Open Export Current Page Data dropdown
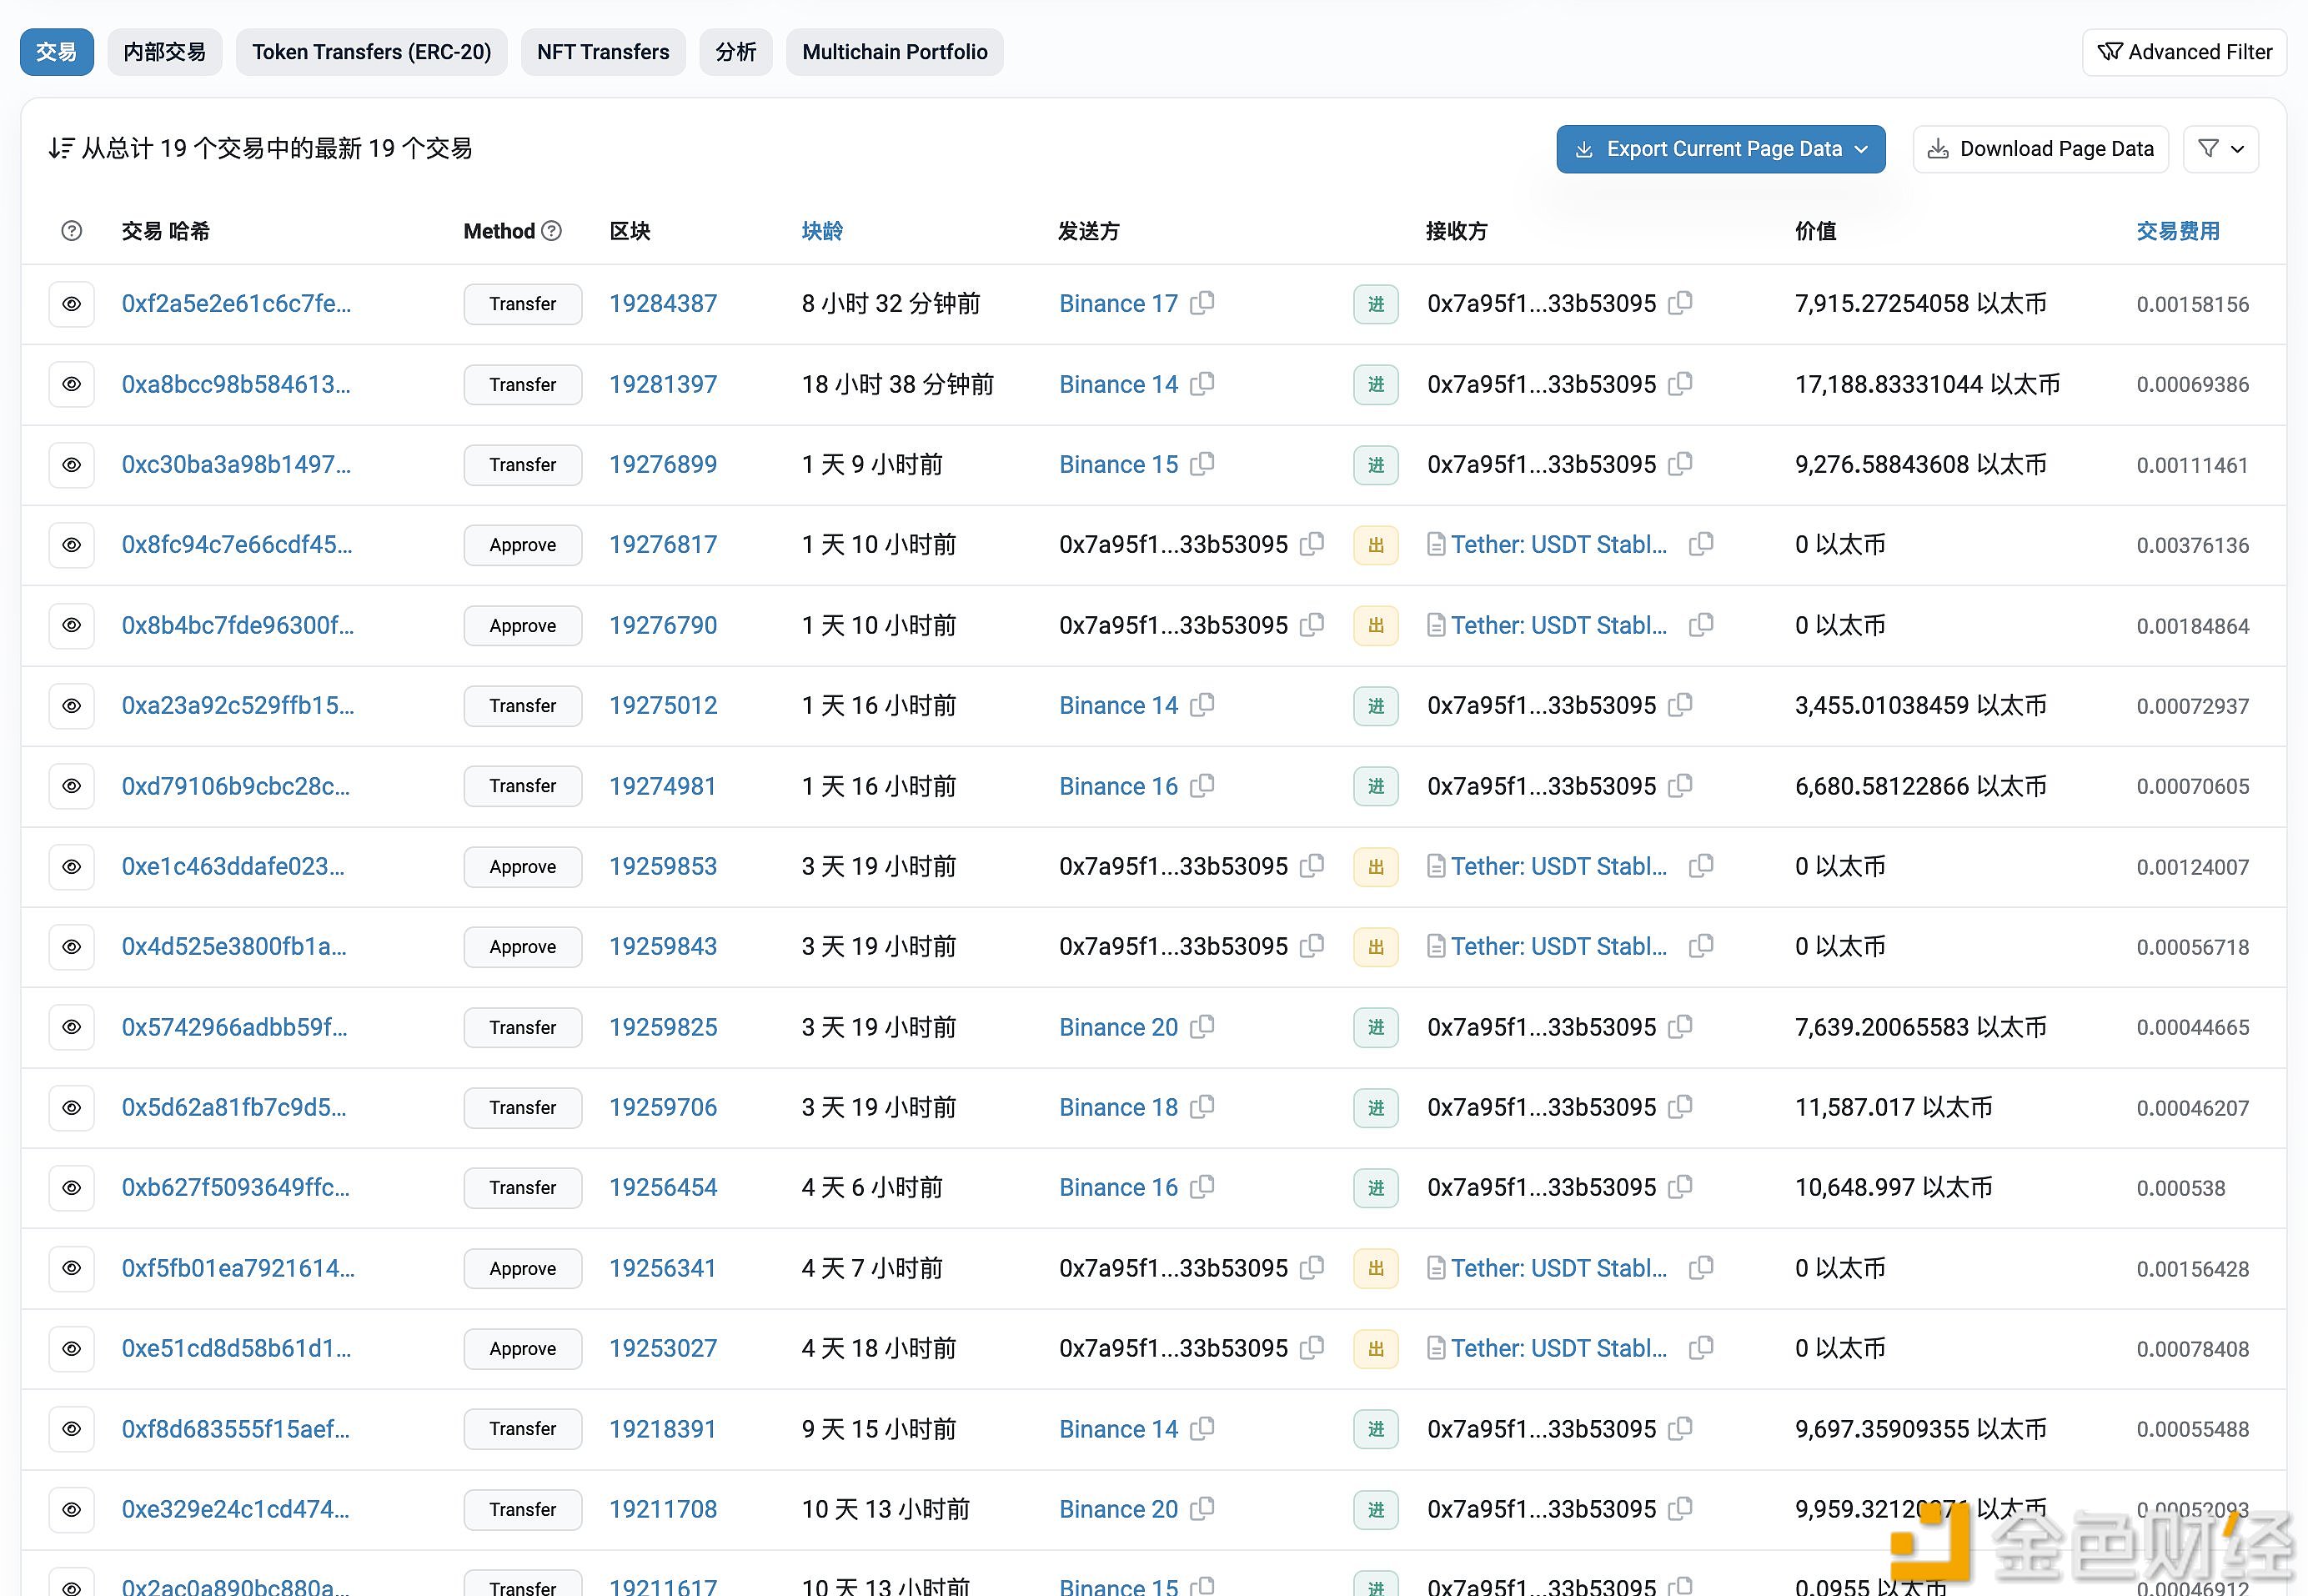This screenshot has height=1596, width=2308. [x=1720, y=149]
